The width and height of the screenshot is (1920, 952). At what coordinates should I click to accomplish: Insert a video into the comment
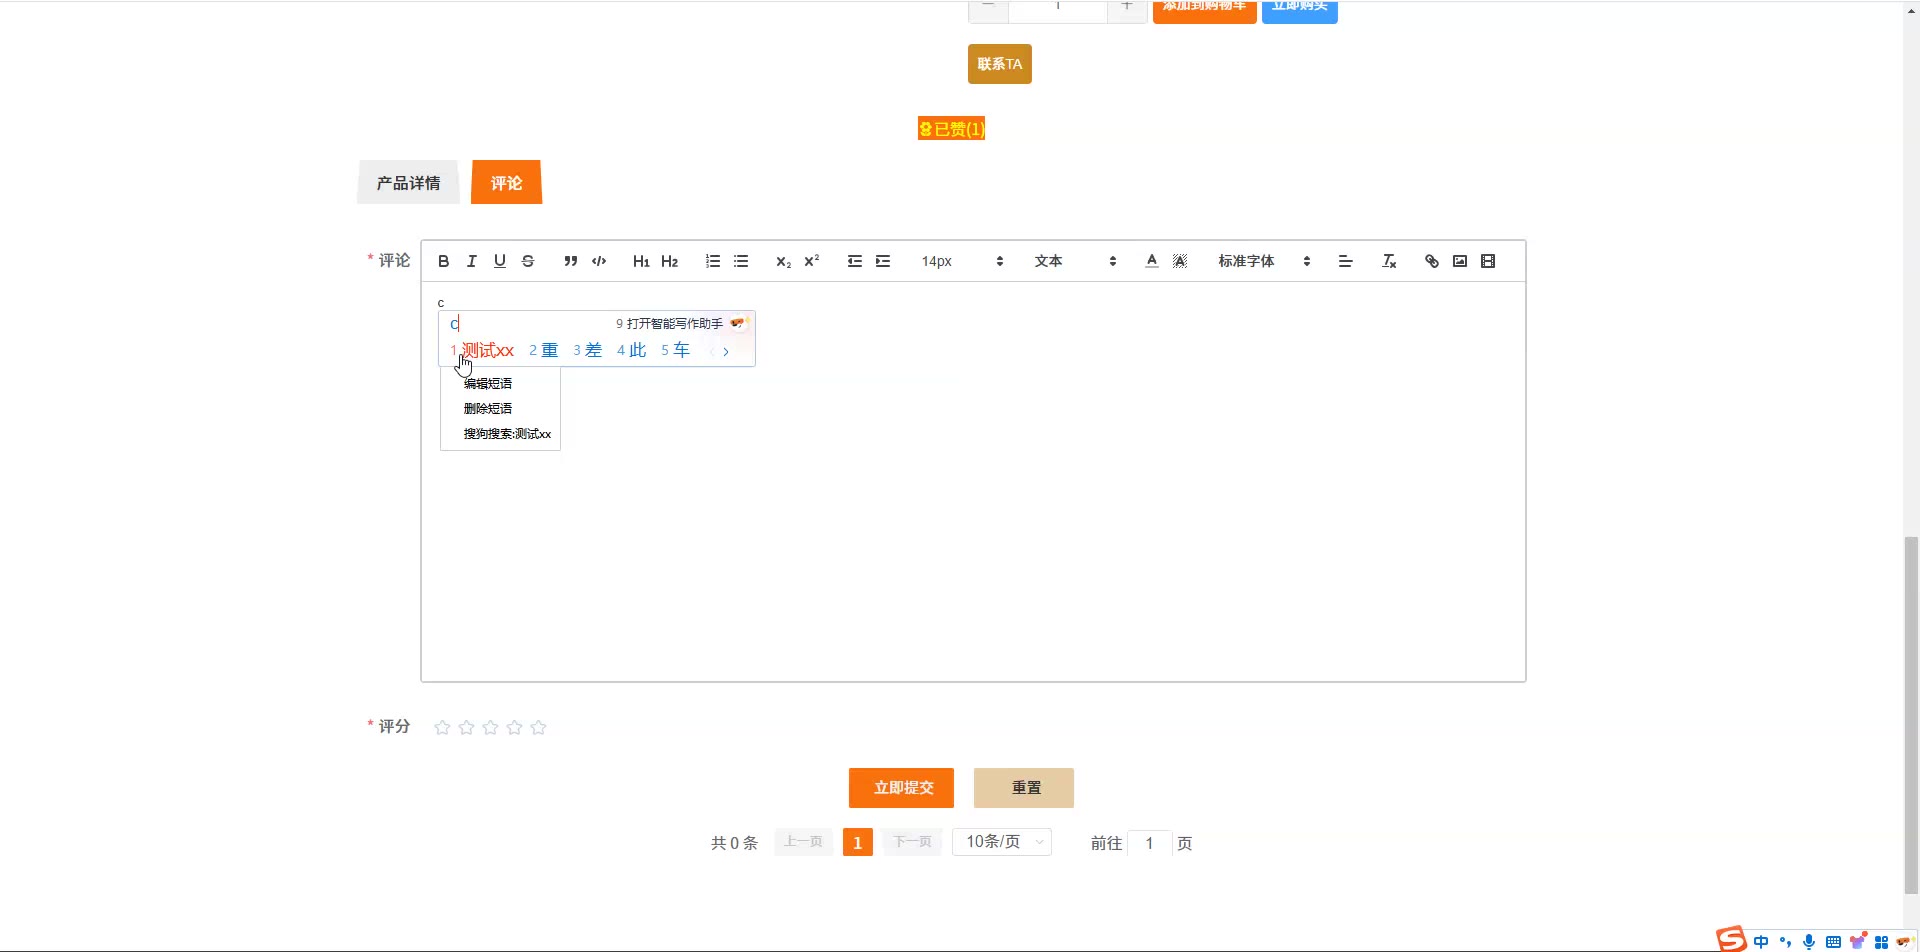click(x=1488, y=261)
